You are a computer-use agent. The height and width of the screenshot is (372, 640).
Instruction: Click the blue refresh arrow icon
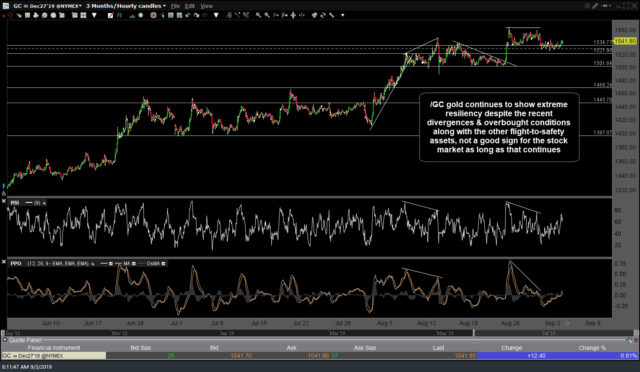[x=205, y=15]
